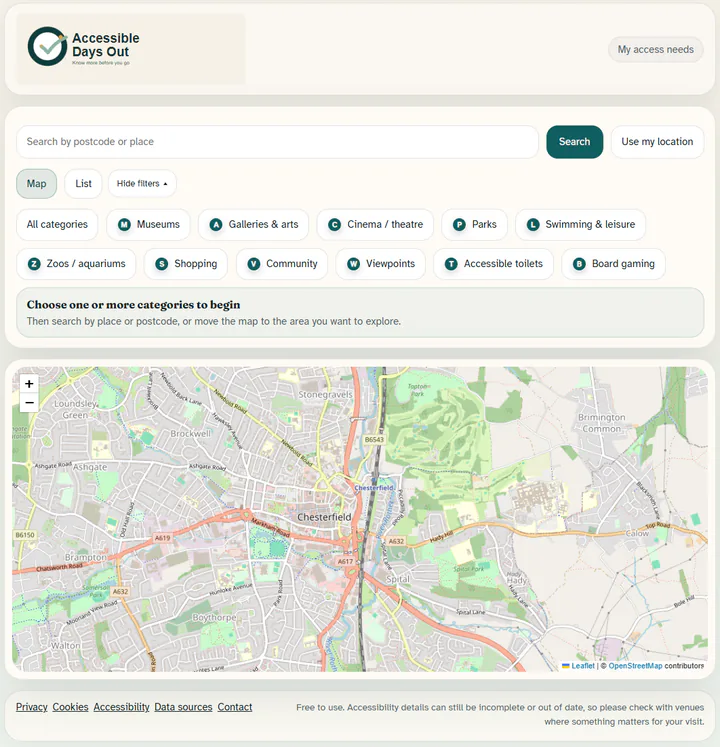Screen dimensions: 720x747
Task: Click the B6543 road shield on map
Action: click(x=374, y=440)
